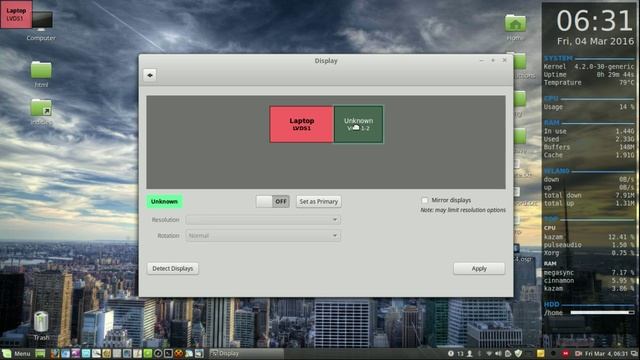Image resolution: width=640 pixels, height=360 pixels.
Task: Click the Kazam recording camera tray icon
Action: 578,353
